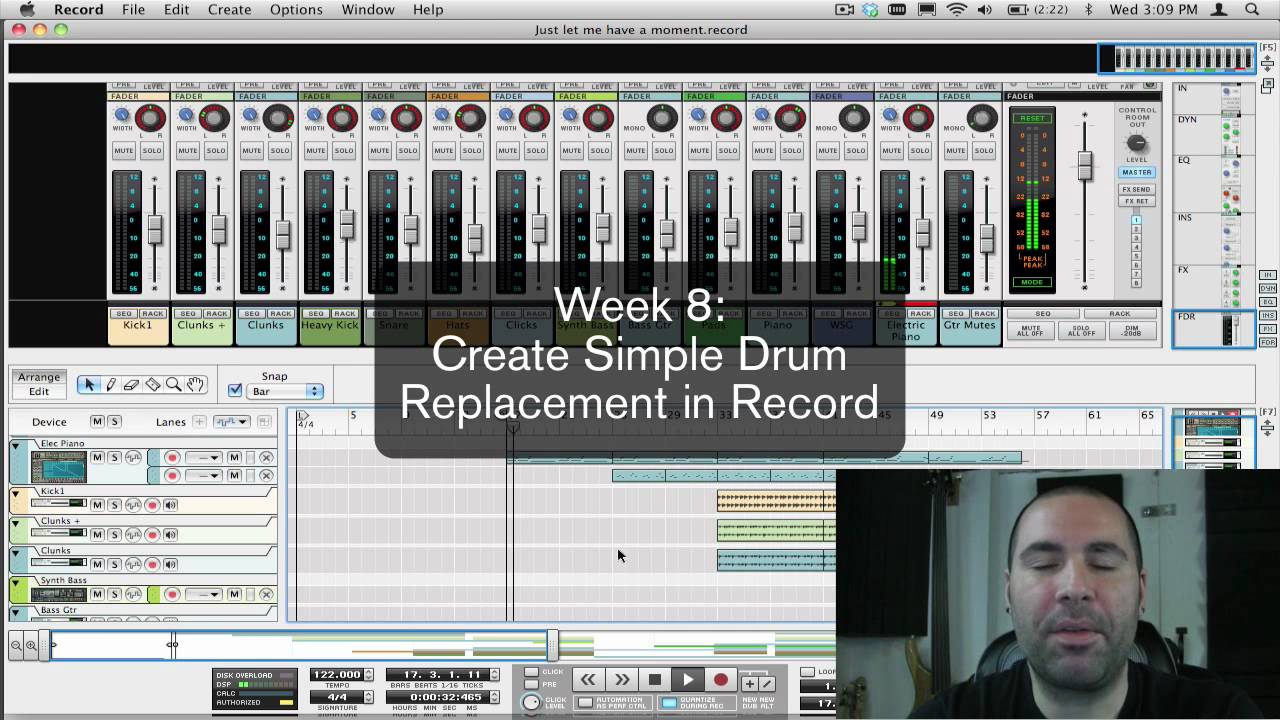Open the Snap value Bar dropdown
This screenshot has height=720, width=1280.
click(x=287, y=391)
